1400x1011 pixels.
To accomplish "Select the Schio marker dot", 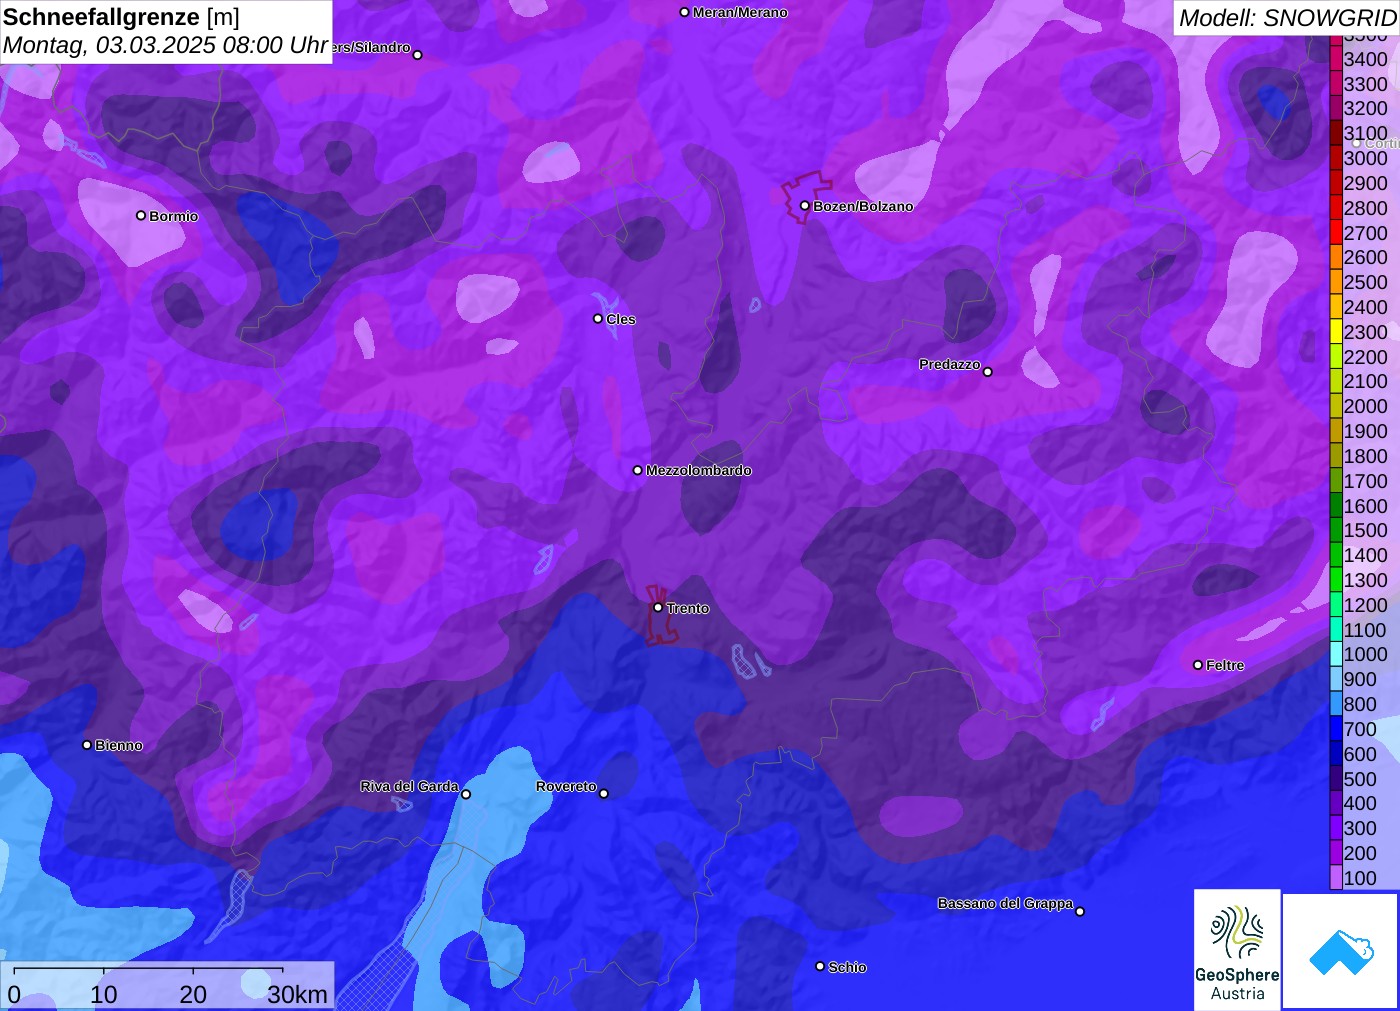I will [820, 966].
